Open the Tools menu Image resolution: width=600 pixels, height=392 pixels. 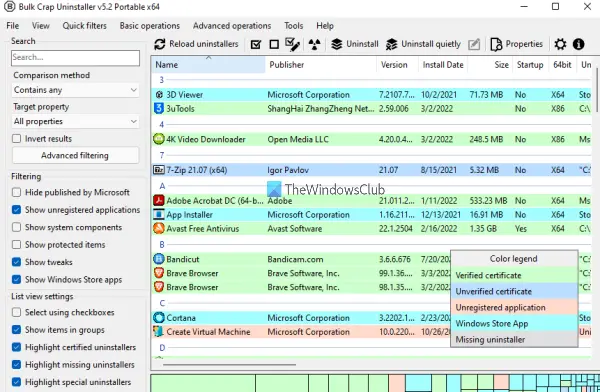[x=293, y=26]
